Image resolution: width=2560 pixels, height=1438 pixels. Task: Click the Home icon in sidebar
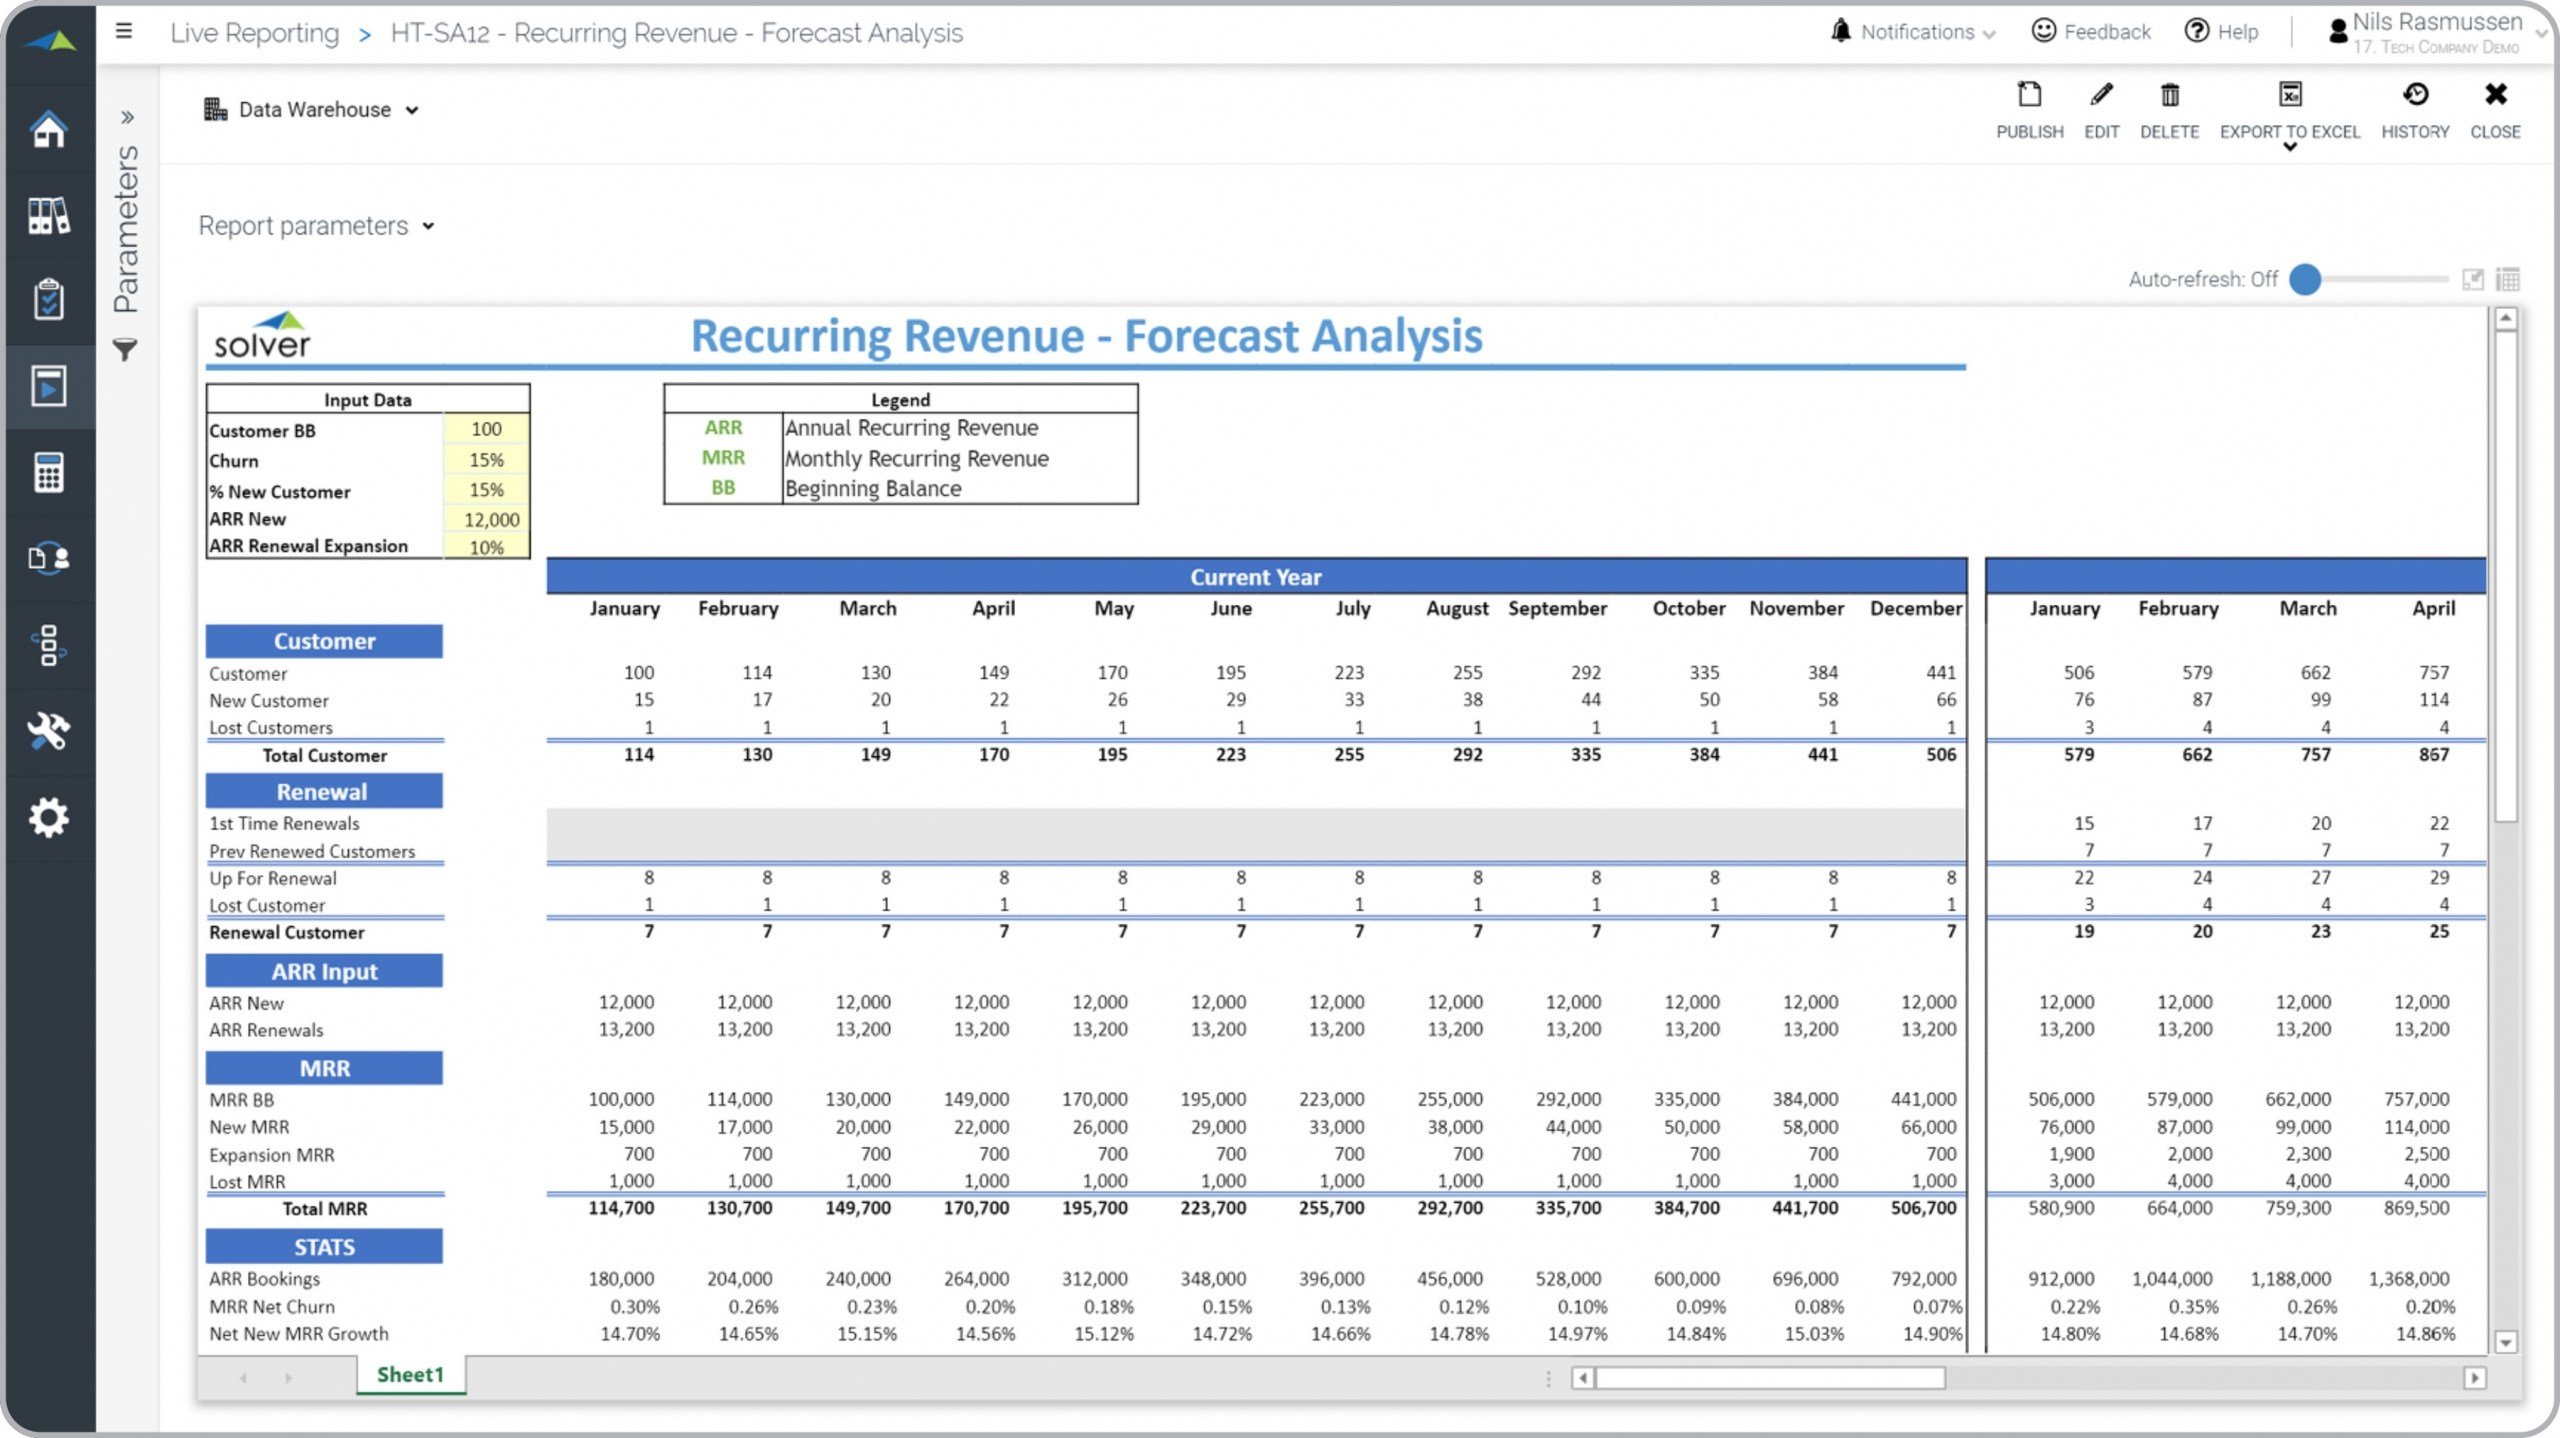pyautogui.click(x=48, y=129)
